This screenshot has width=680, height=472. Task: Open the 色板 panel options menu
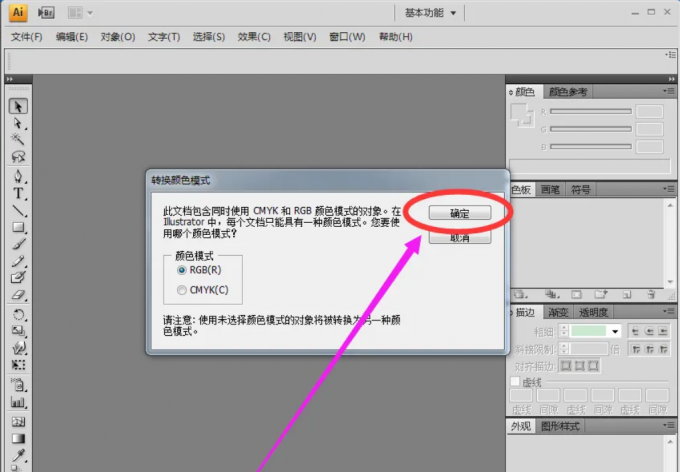(670, 189)
